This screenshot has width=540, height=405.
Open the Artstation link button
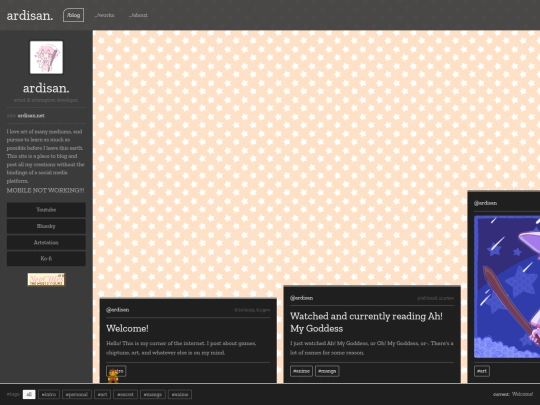(x=46, y=242)
